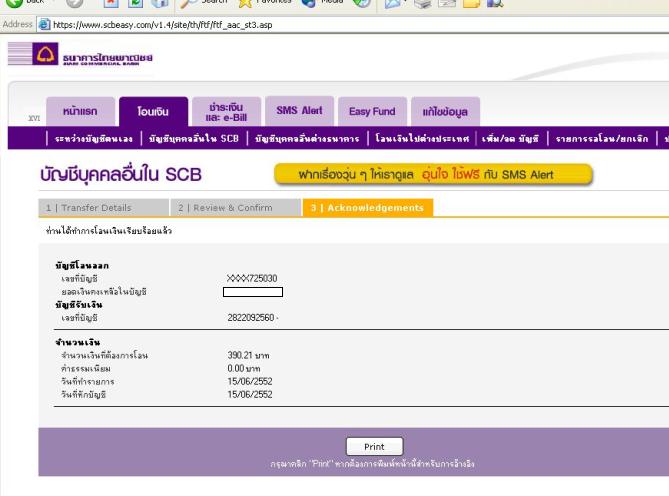The height and width of the screenshot is (496, 669).
Task: Click the Print button
Action: tap(374, 447)
